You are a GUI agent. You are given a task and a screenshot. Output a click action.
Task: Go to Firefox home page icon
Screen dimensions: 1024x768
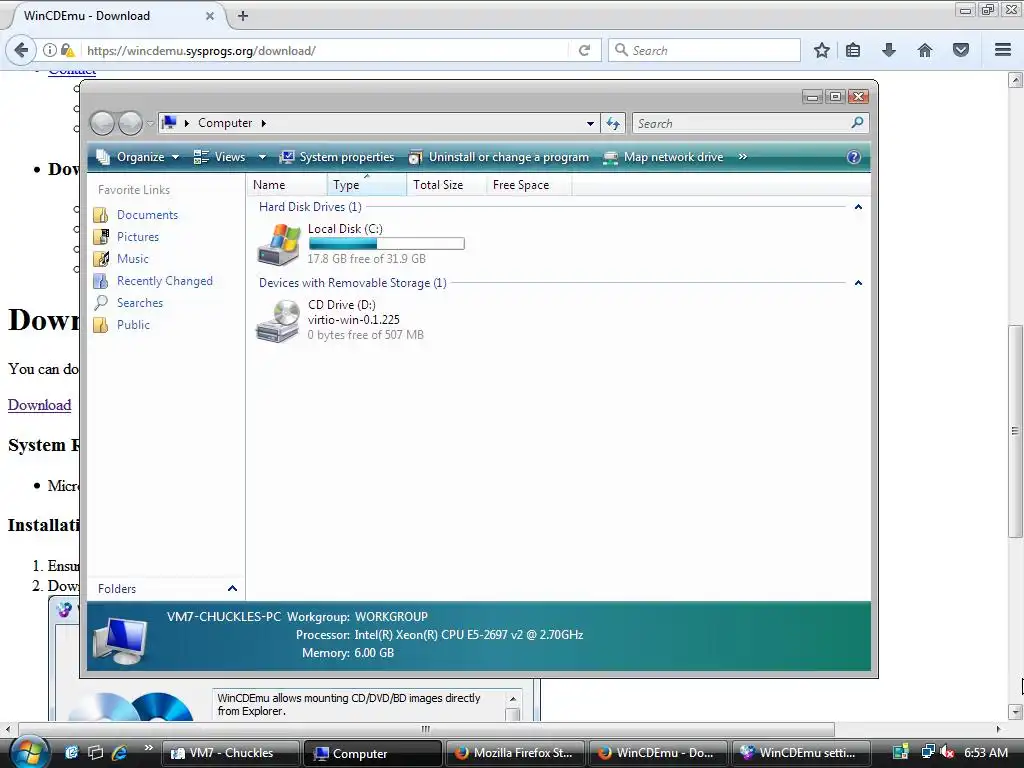(925, 50)
